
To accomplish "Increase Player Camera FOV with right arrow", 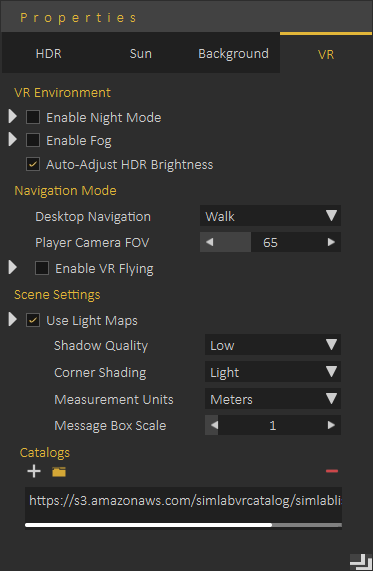I will [331, 242].
